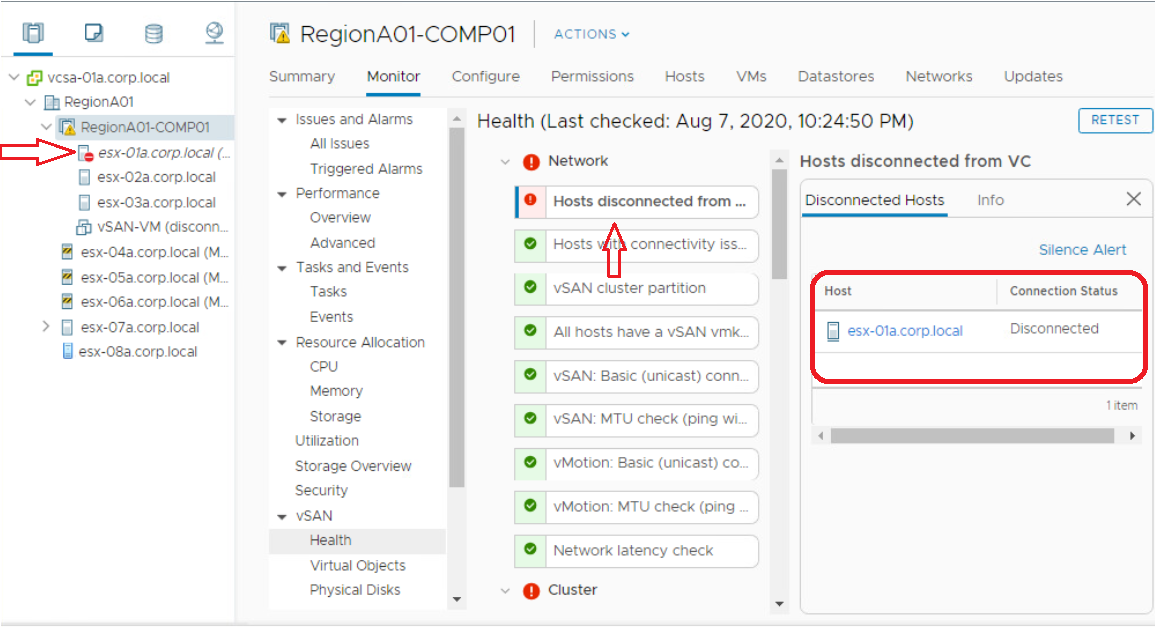Click the Silence Alert link

click(x=1082, y=250)
